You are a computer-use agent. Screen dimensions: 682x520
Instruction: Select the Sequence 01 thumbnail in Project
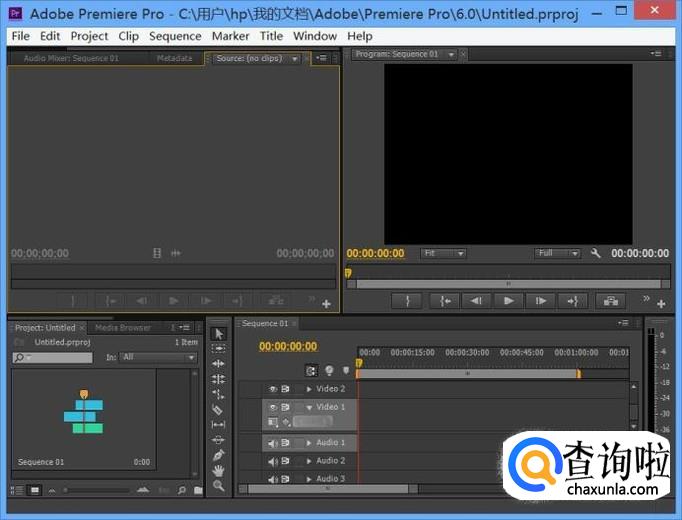(x=84, y=412)
